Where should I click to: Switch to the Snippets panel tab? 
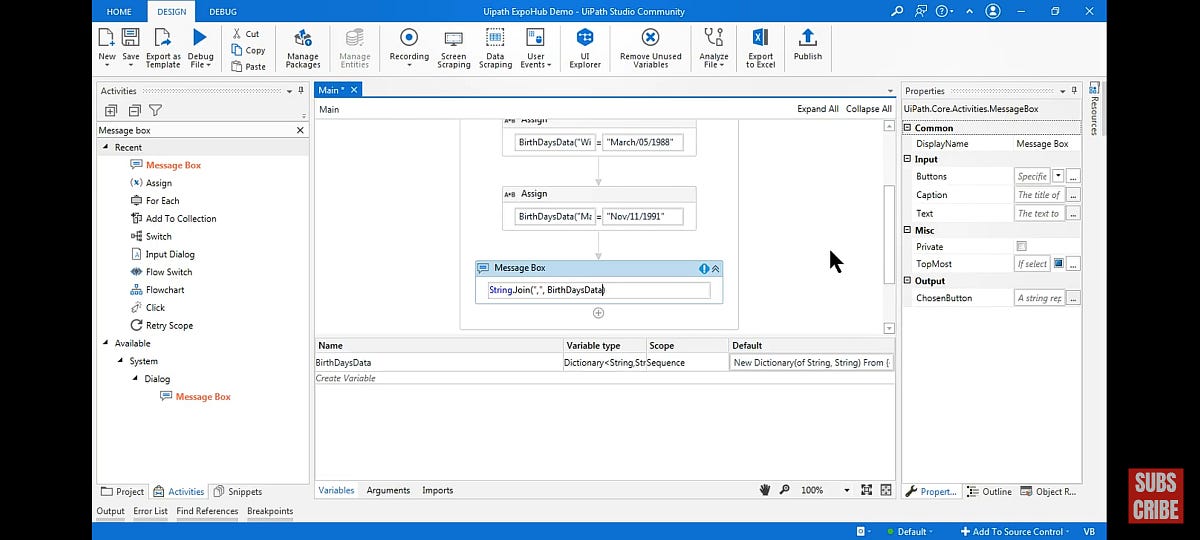point(238,491)
